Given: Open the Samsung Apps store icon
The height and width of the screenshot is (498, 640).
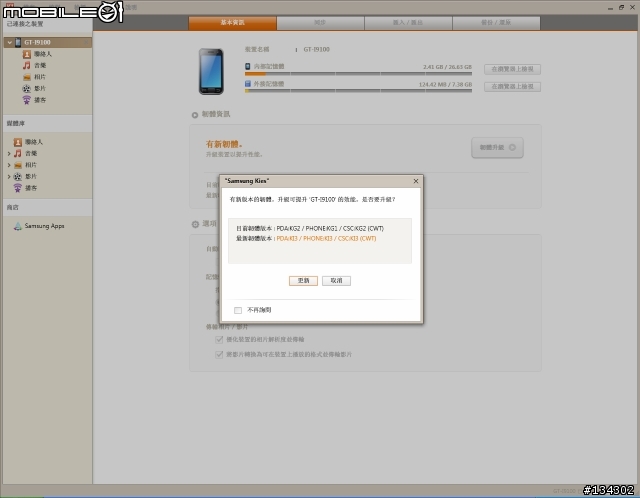Looking at the screenshot, I should coord(18,226).
